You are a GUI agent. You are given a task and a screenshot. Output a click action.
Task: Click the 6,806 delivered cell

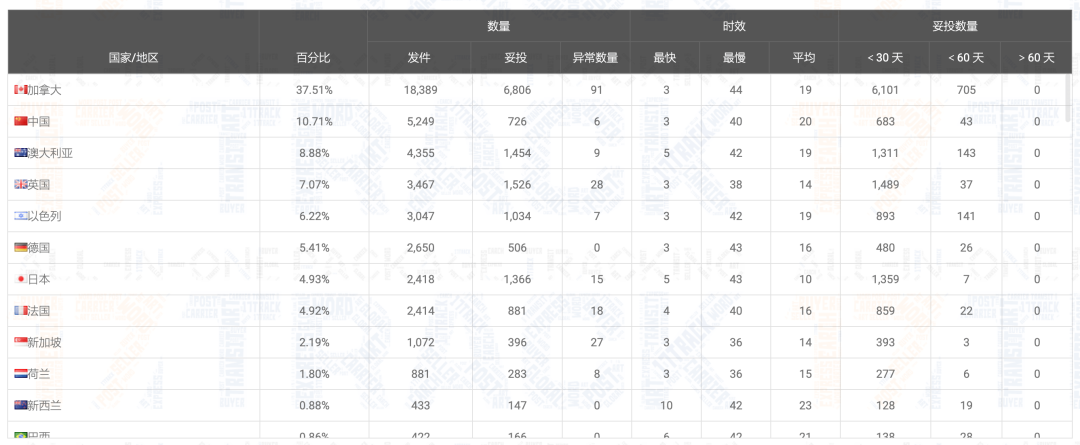(x=516, y=90)
